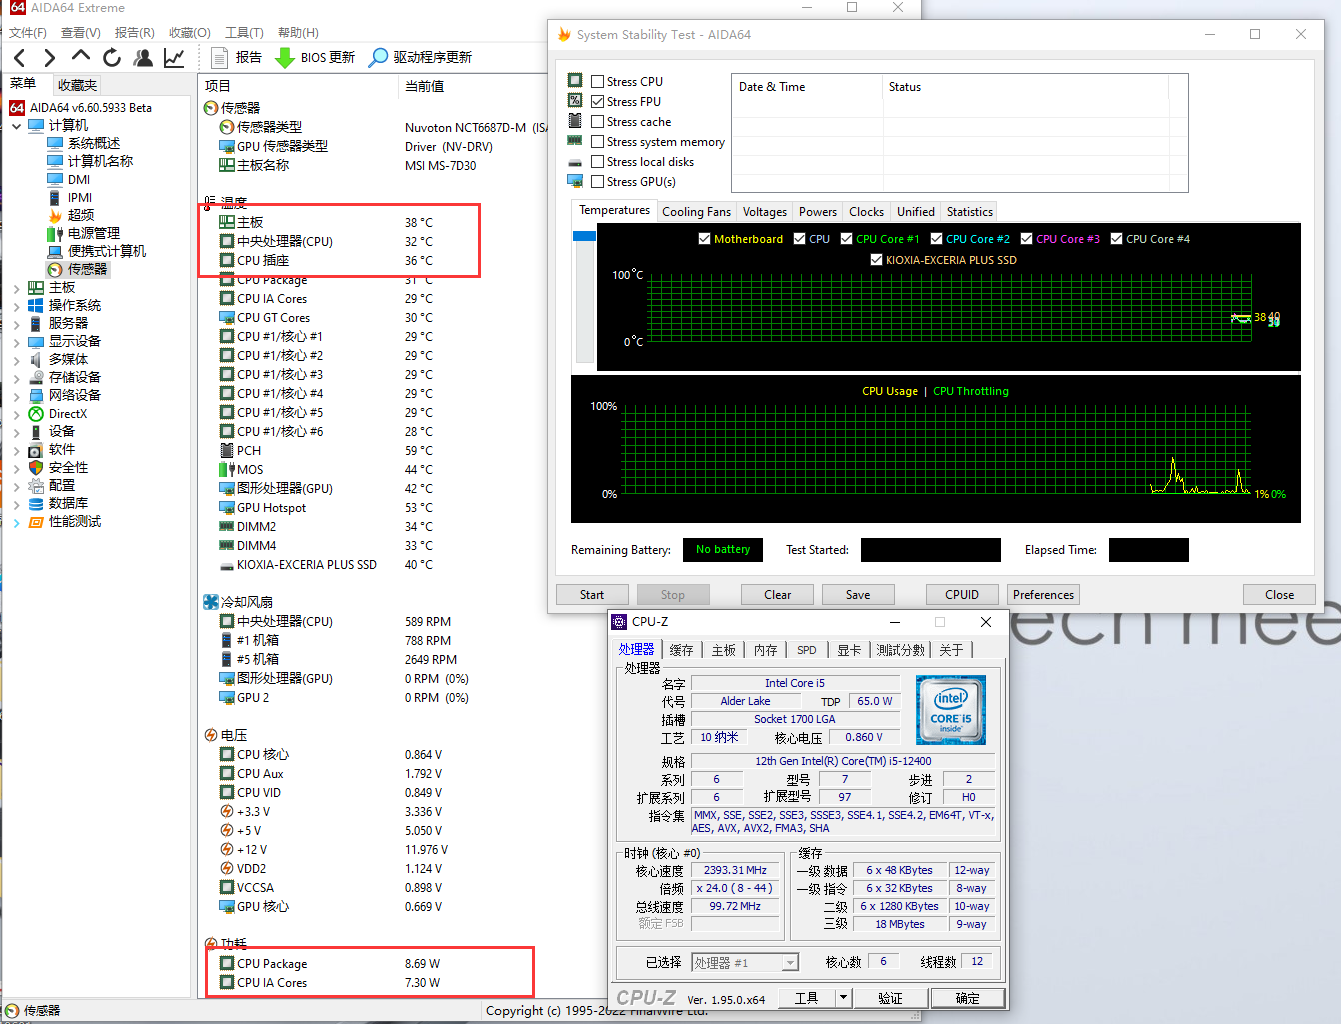Expand the 服务器 tree node

[x=16, y=324]
